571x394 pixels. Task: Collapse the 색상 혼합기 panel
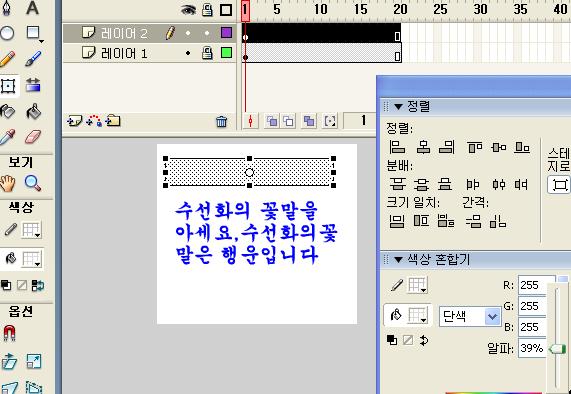tap(398, 260)
